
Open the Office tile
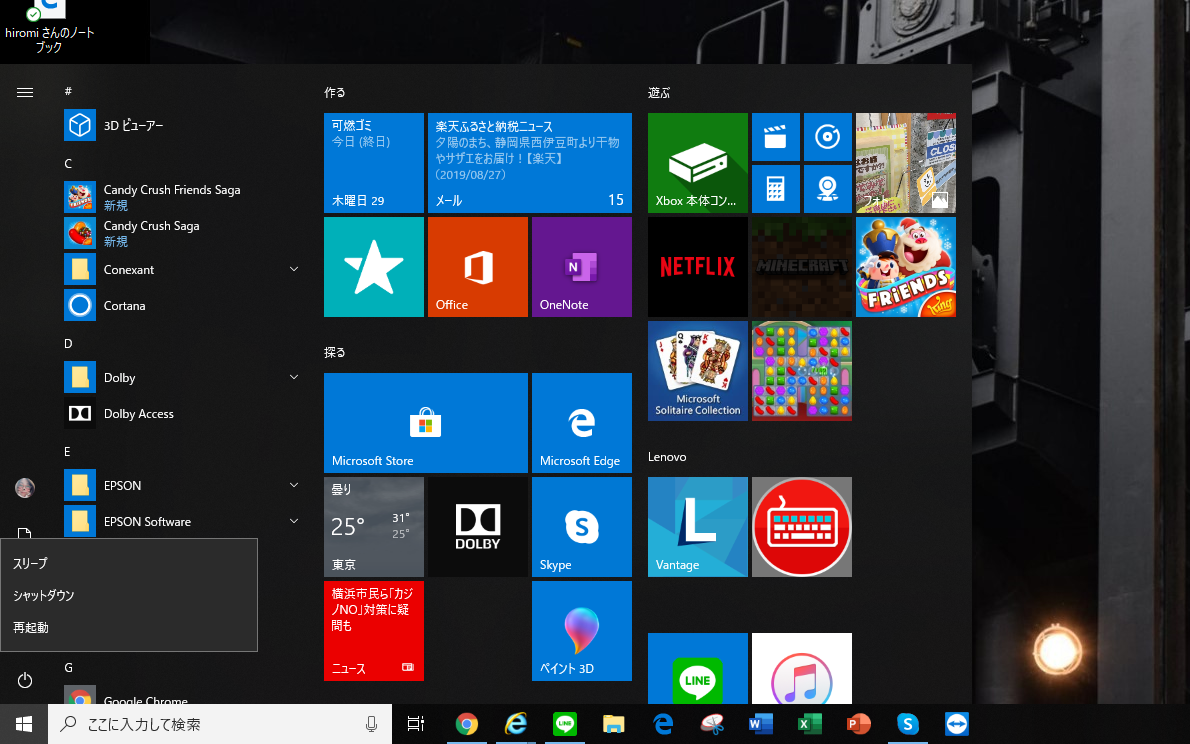tap(477, 266)
